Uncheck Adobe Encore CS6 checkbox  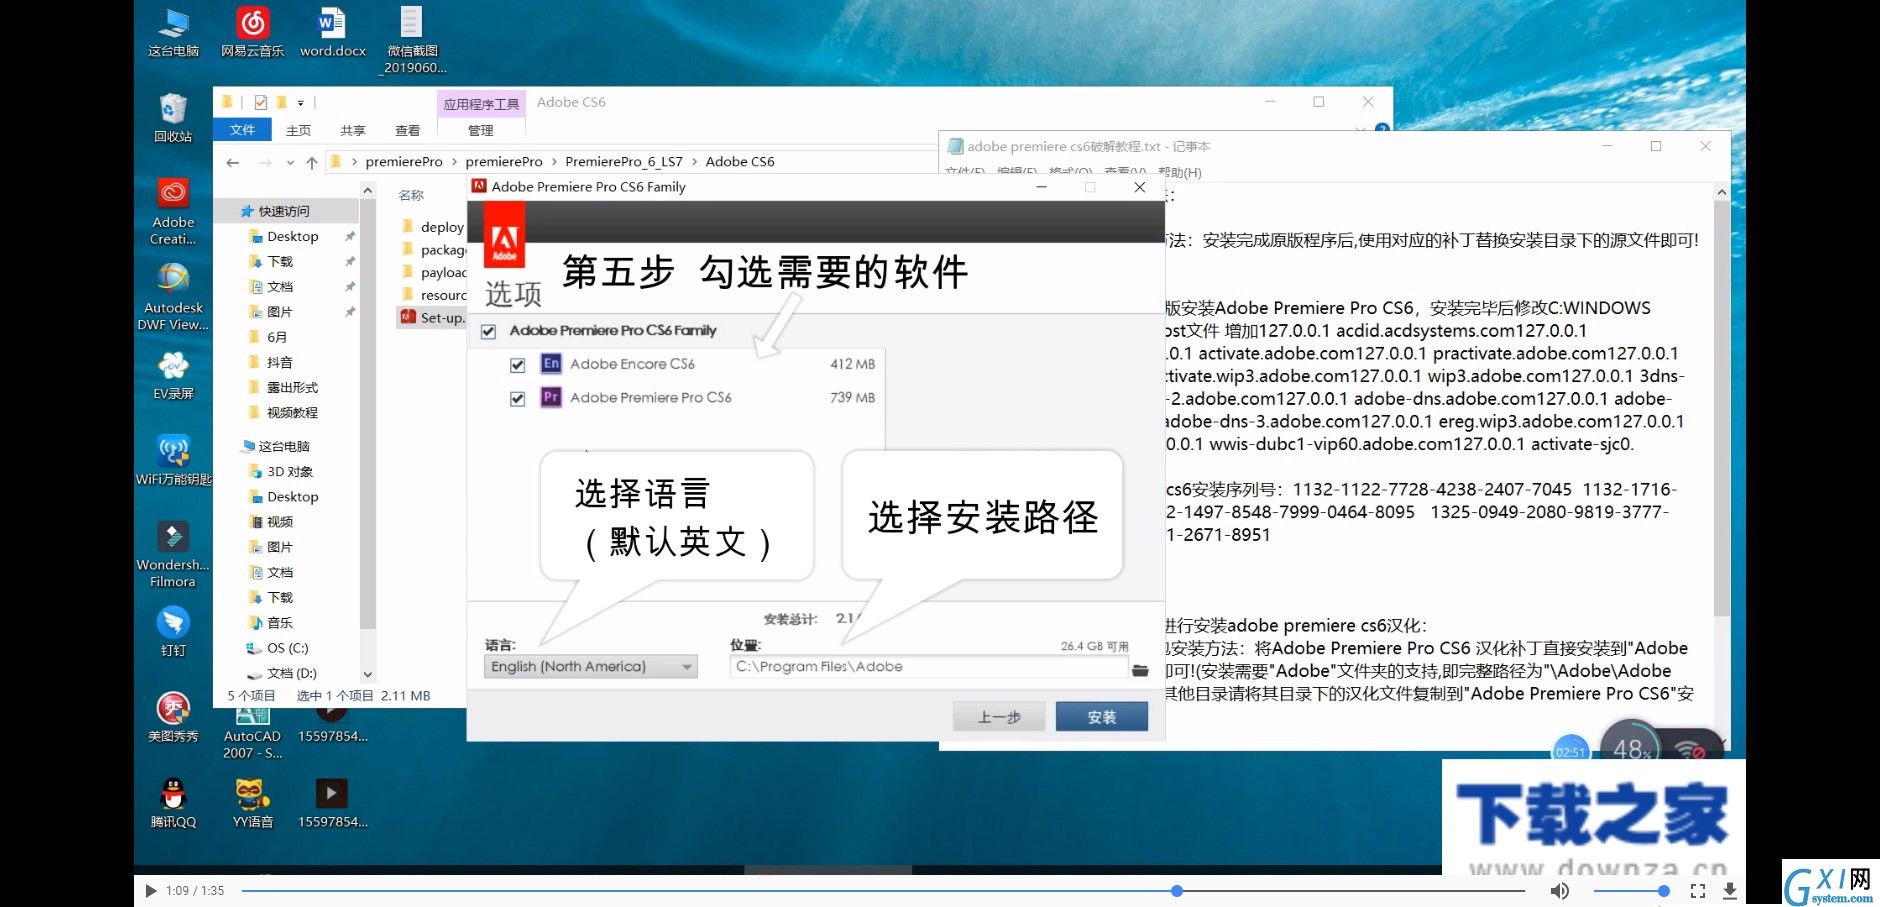point(517,365)
